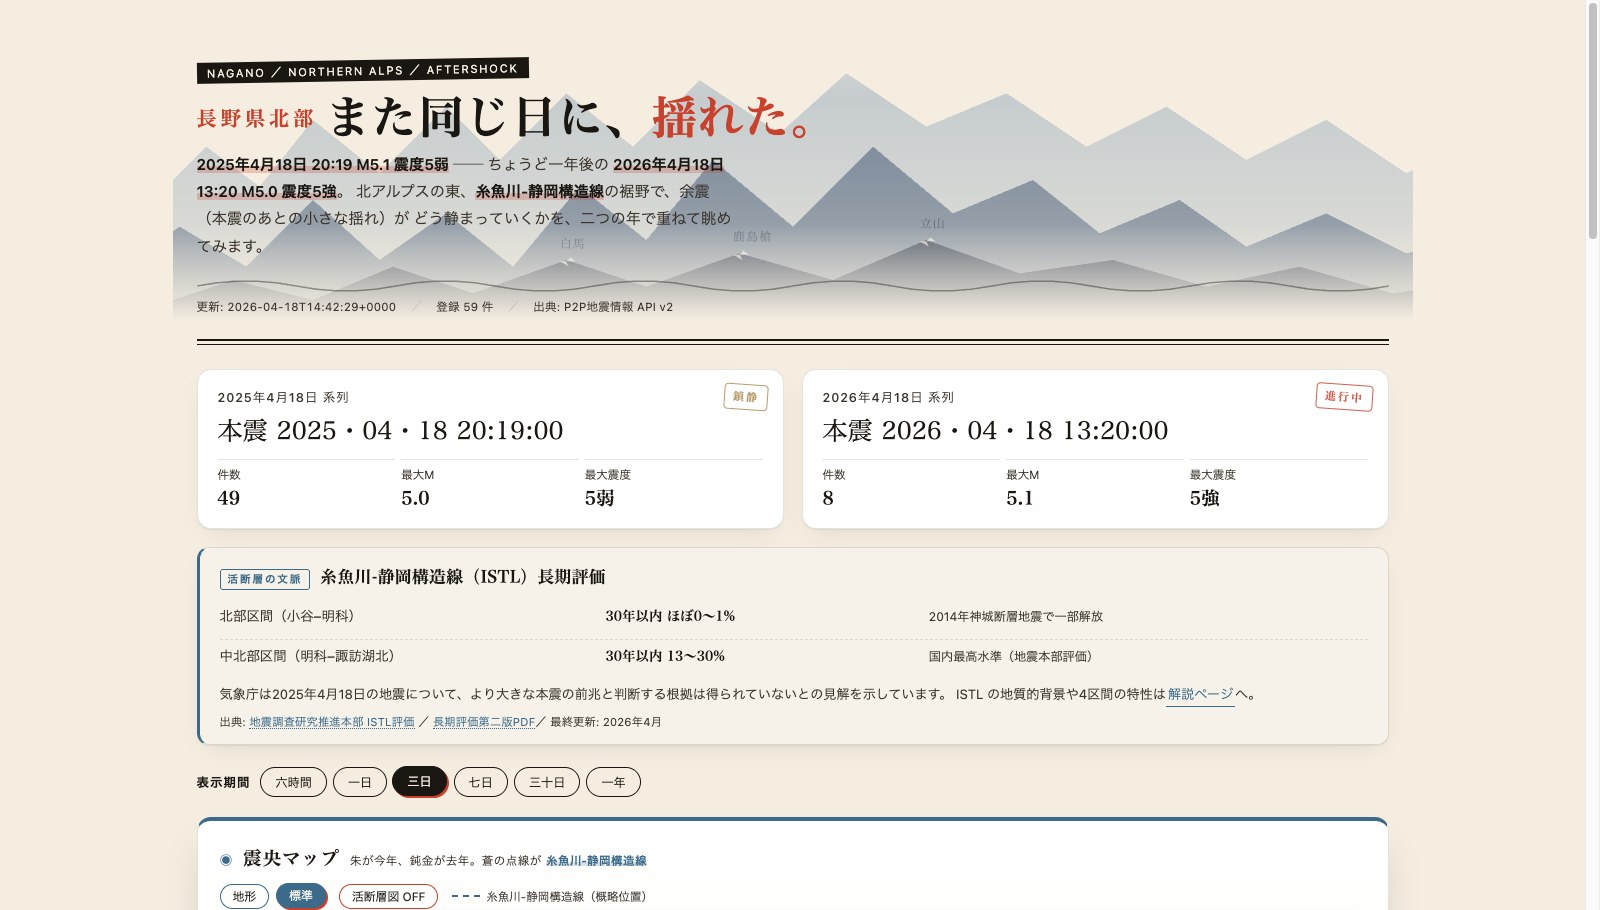Click the 30年以内 13〜30% value
This screenshot has height=910, width=1600.
(x=665, y=656)
